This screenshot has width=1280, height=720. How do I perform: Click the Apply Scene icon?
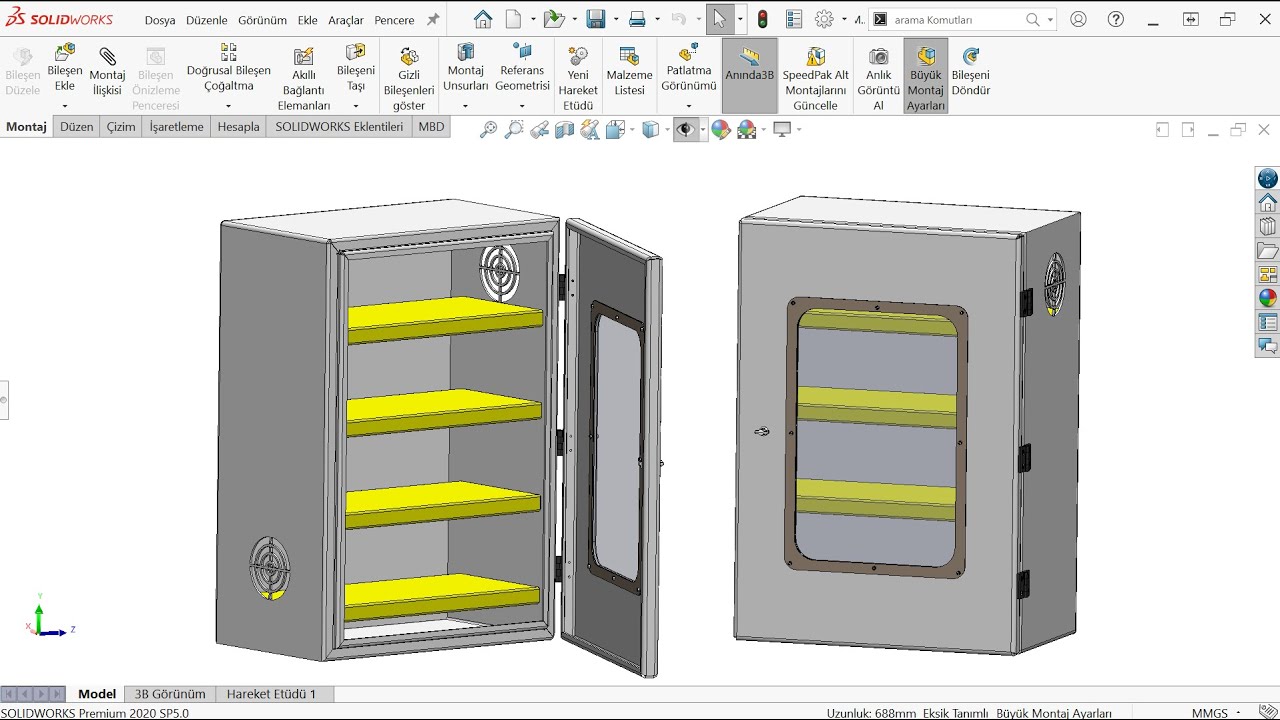click(747, 129)
